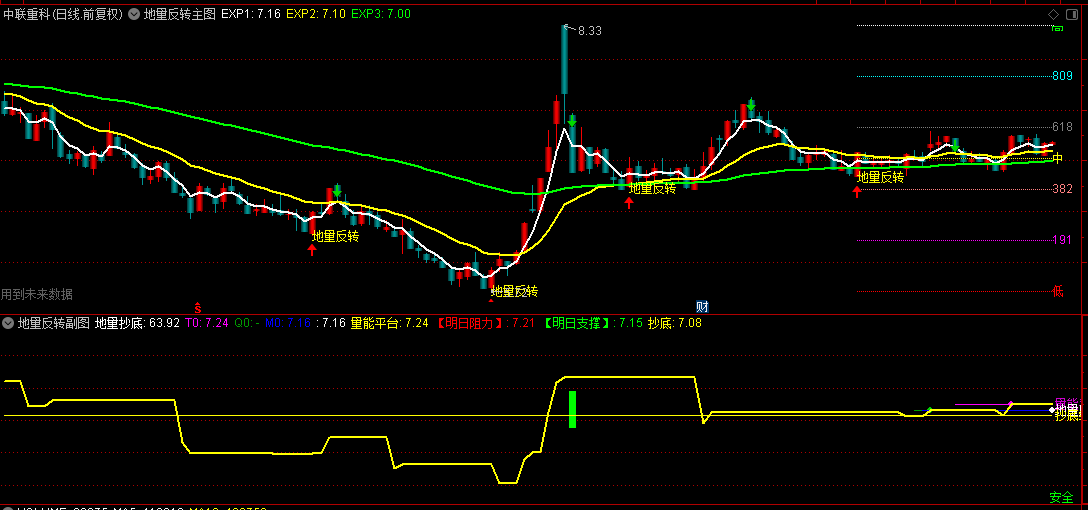Click the EXP2: 7.10 value
1088x510 pixels.
click(316, 14)
